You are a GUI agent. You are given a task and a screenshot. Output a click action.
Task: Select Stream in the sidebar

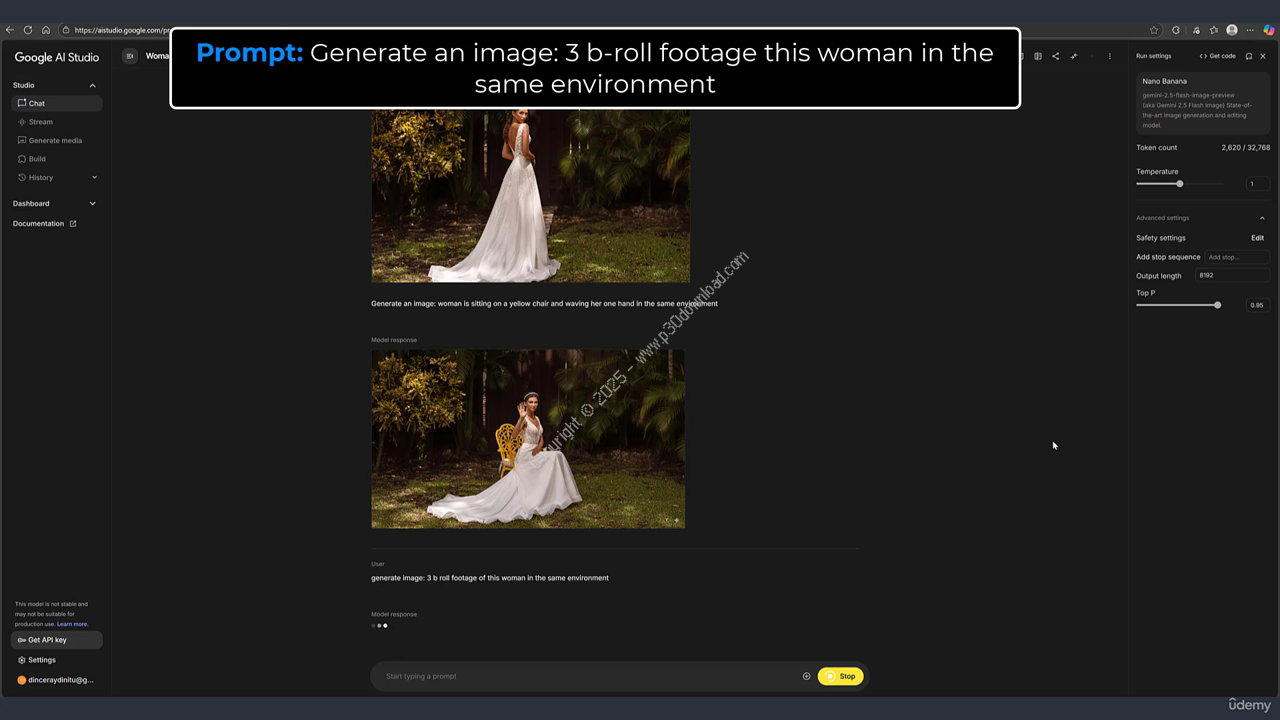point(41,122)
